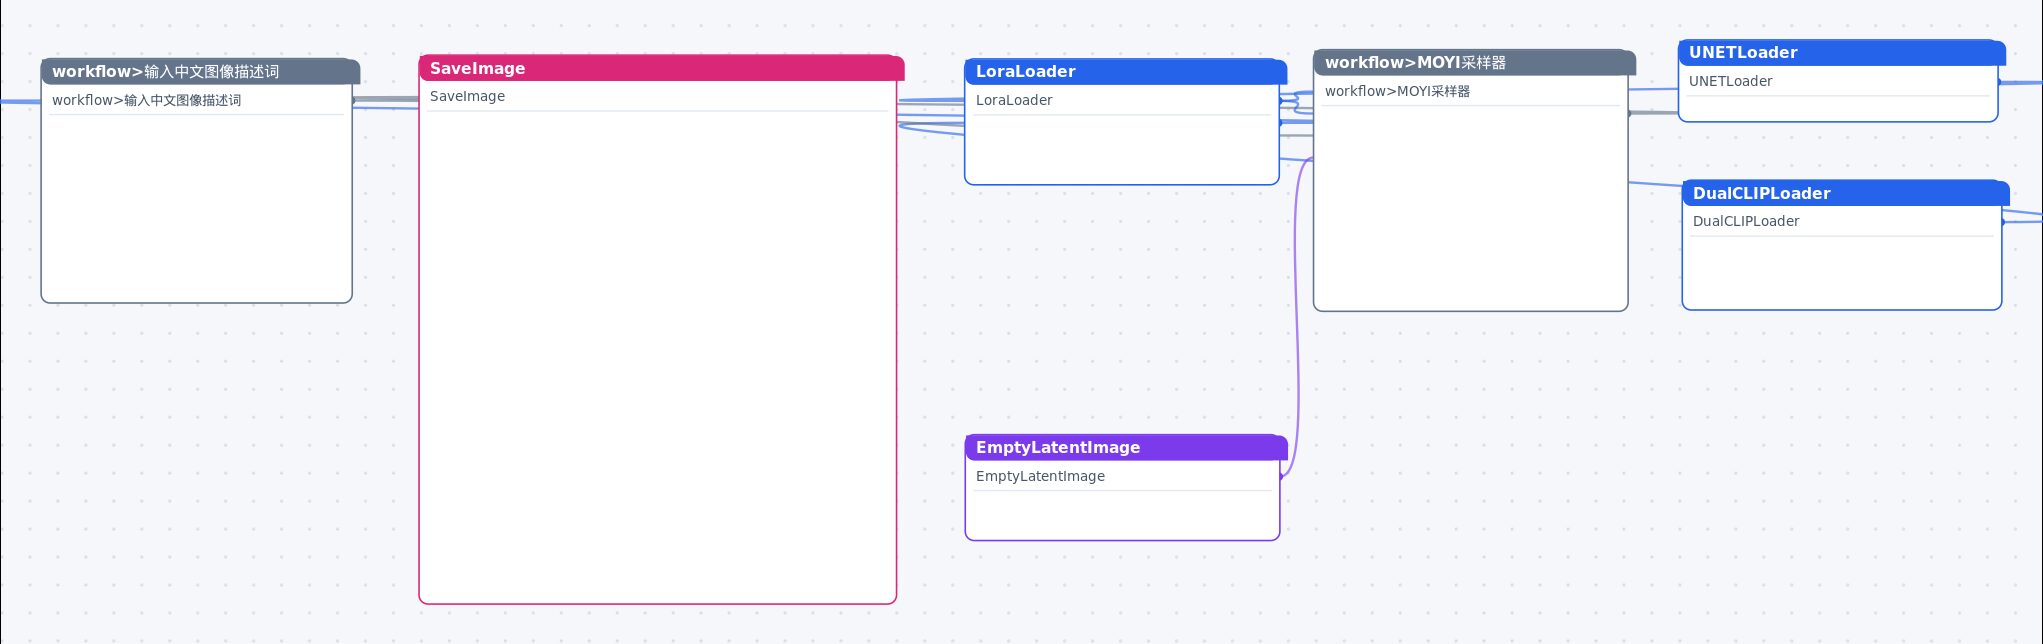Select the blue LoraLoader node title bar
Screen dimensions: 2043x644
pos(1125,71)
